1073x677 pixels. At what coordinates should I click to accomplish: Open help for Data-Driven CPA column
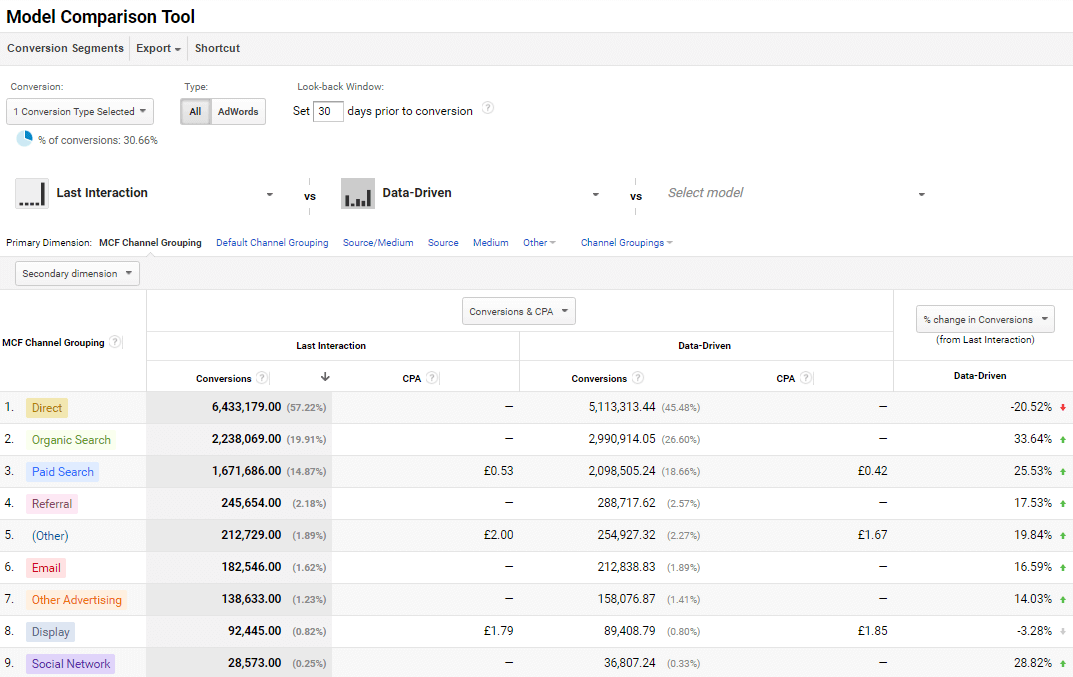pyautogui.click(x=805, y=378)
